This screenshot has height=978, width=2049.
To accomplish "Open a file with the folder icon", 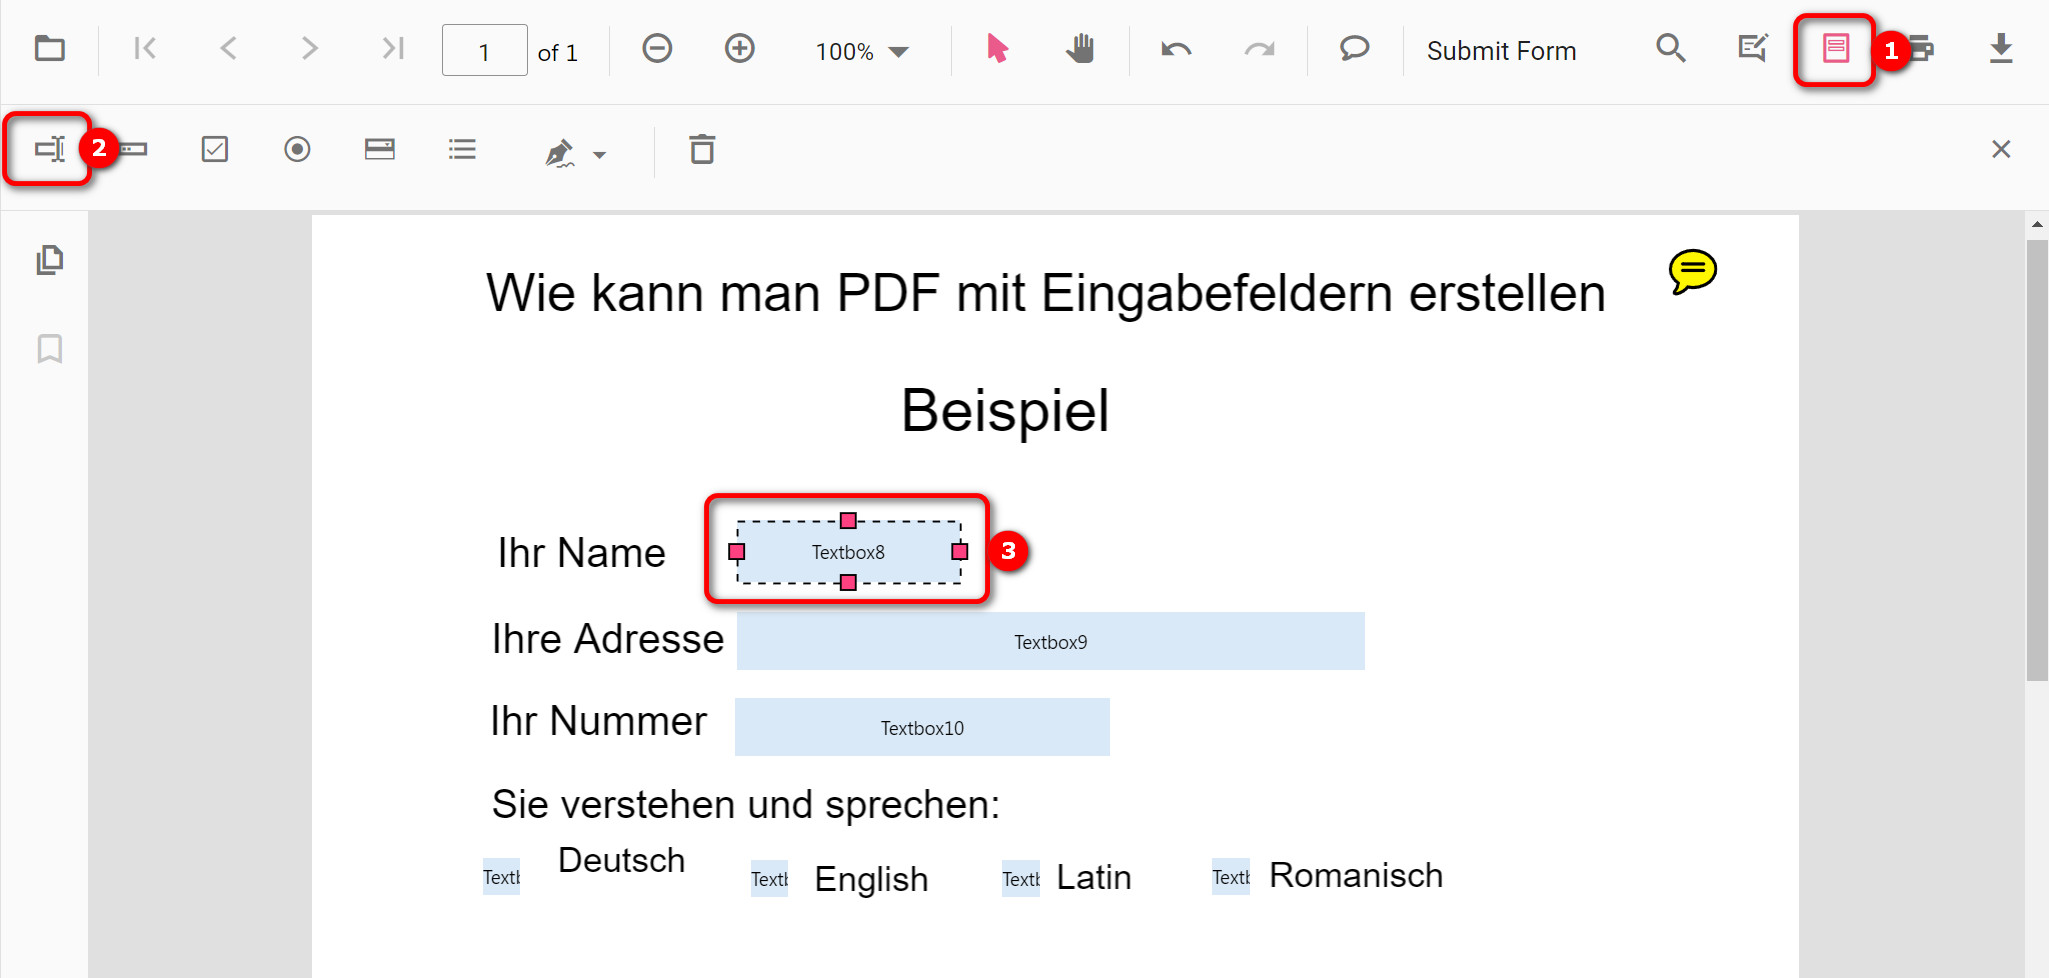I will pyautogui.click(x=49, y=48).
